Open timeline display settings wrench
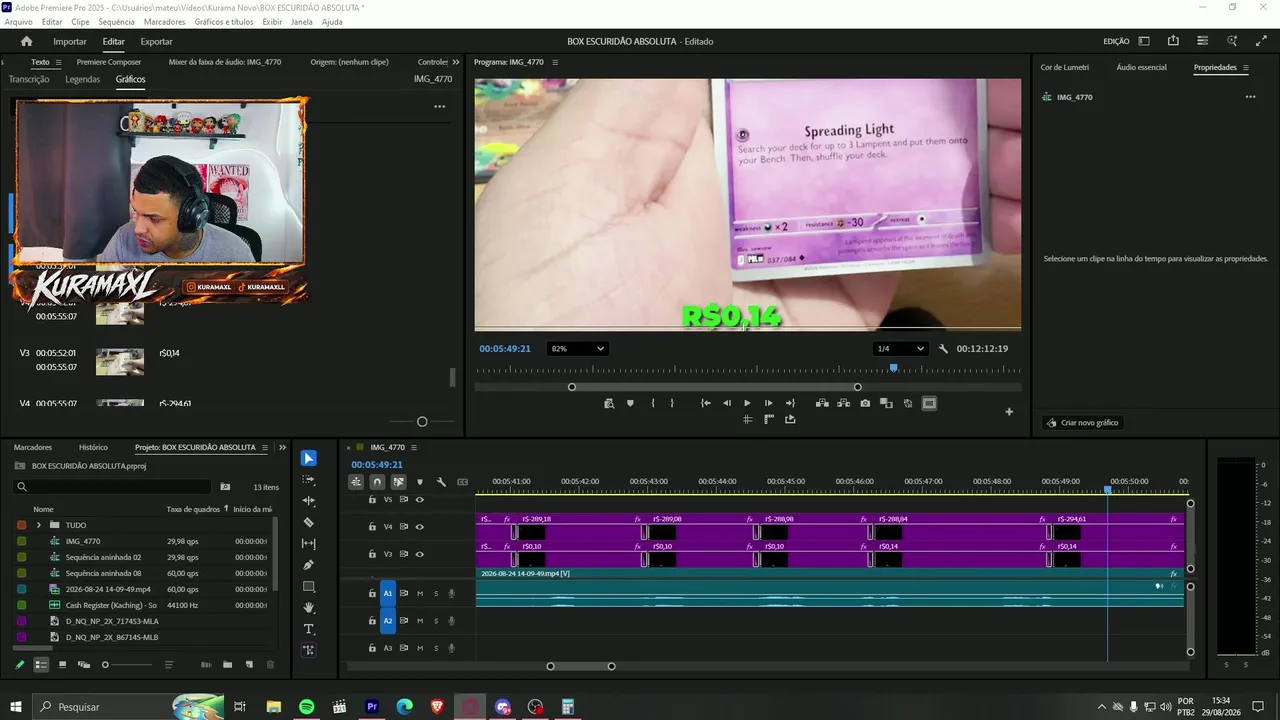The image size is (1280, 720). (441, 482)
